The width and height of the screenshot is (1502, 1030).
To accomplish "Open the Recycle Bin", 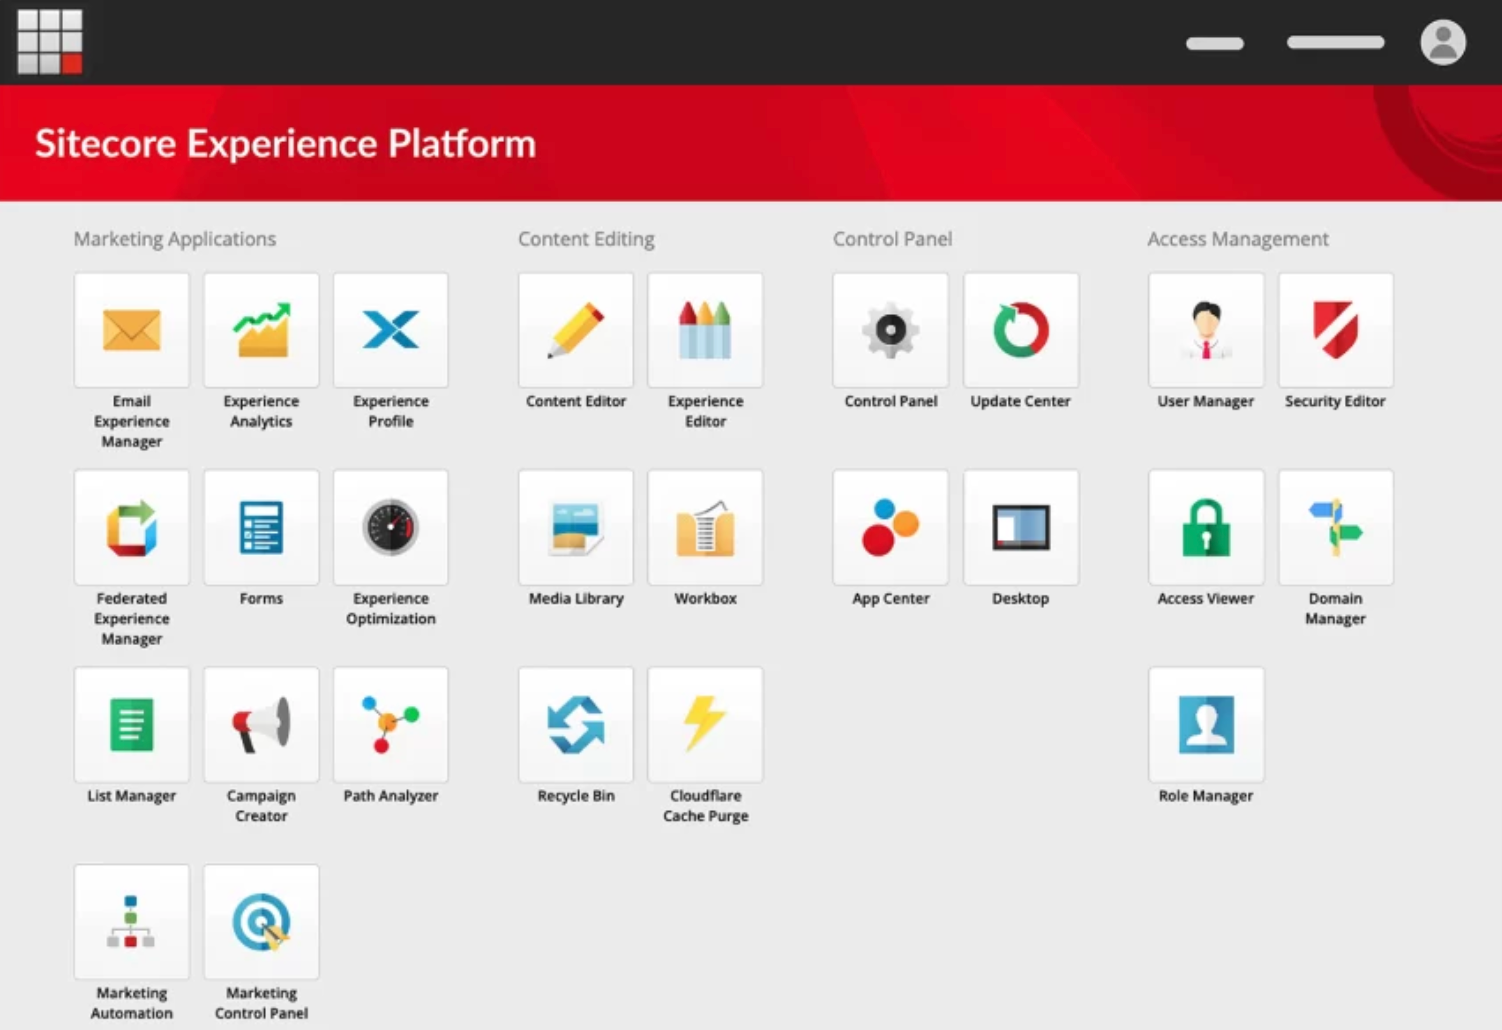I will [576, 724].
